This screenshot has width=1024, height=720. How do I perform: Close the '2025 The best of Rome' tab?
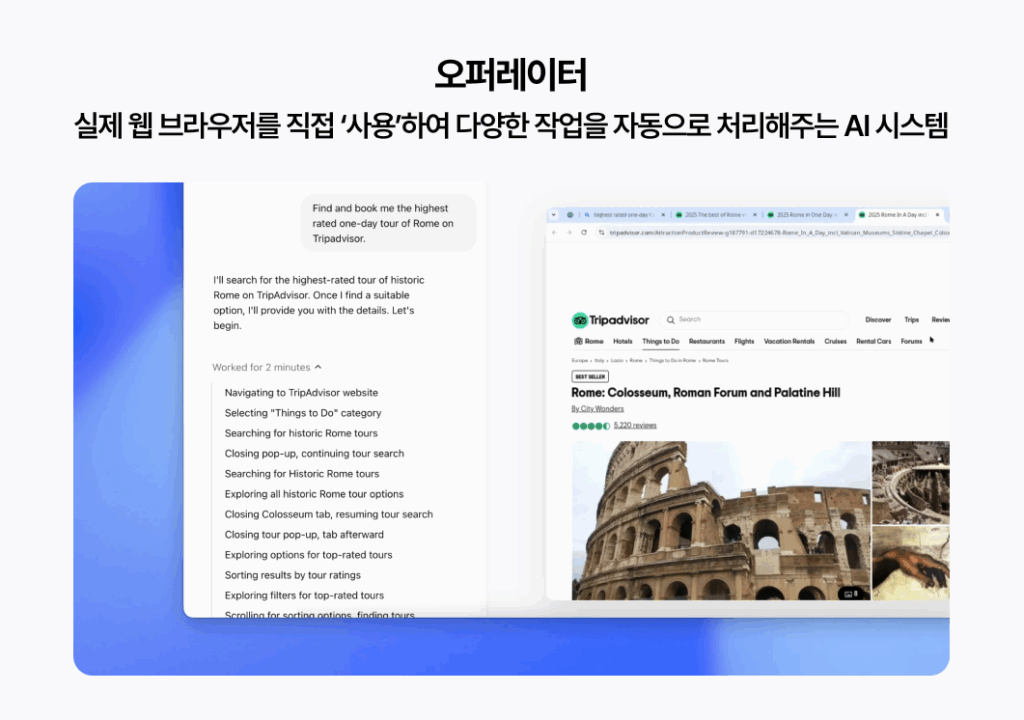(x=755, y=214)
